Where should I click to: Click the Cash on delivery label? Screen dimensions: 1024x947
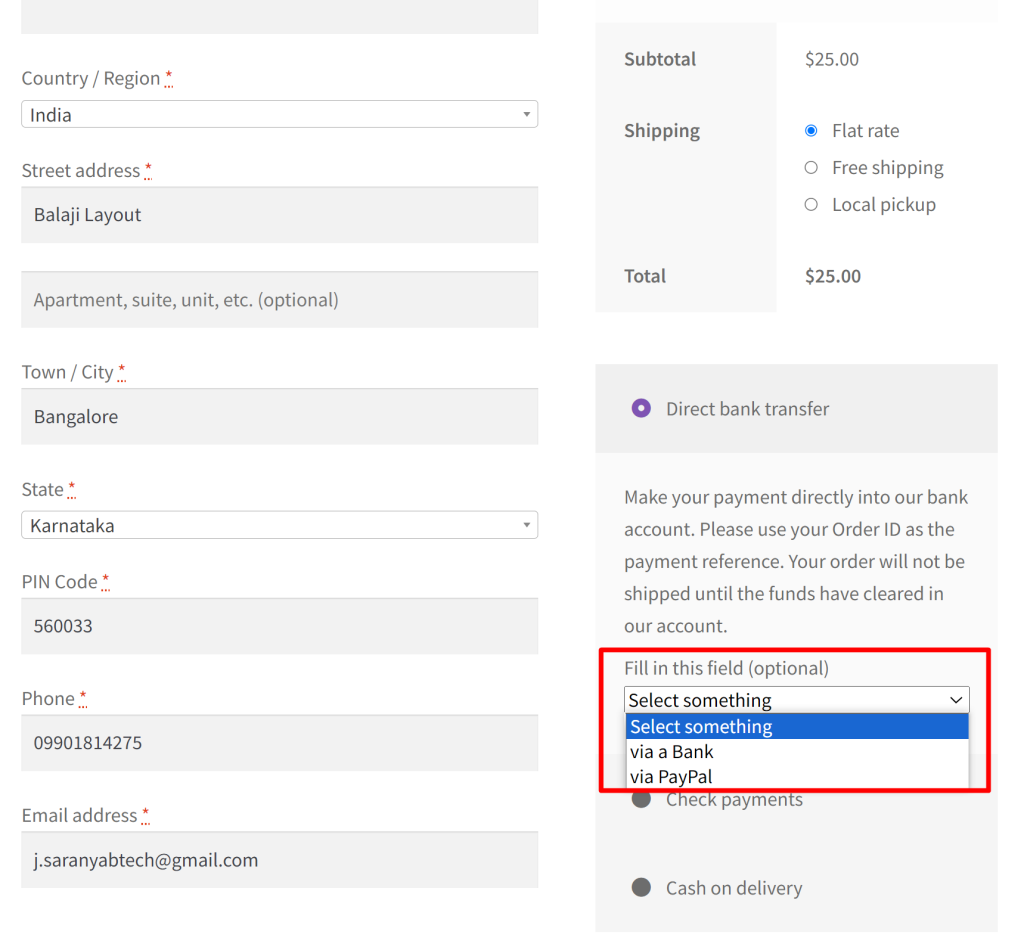[734, 888]
